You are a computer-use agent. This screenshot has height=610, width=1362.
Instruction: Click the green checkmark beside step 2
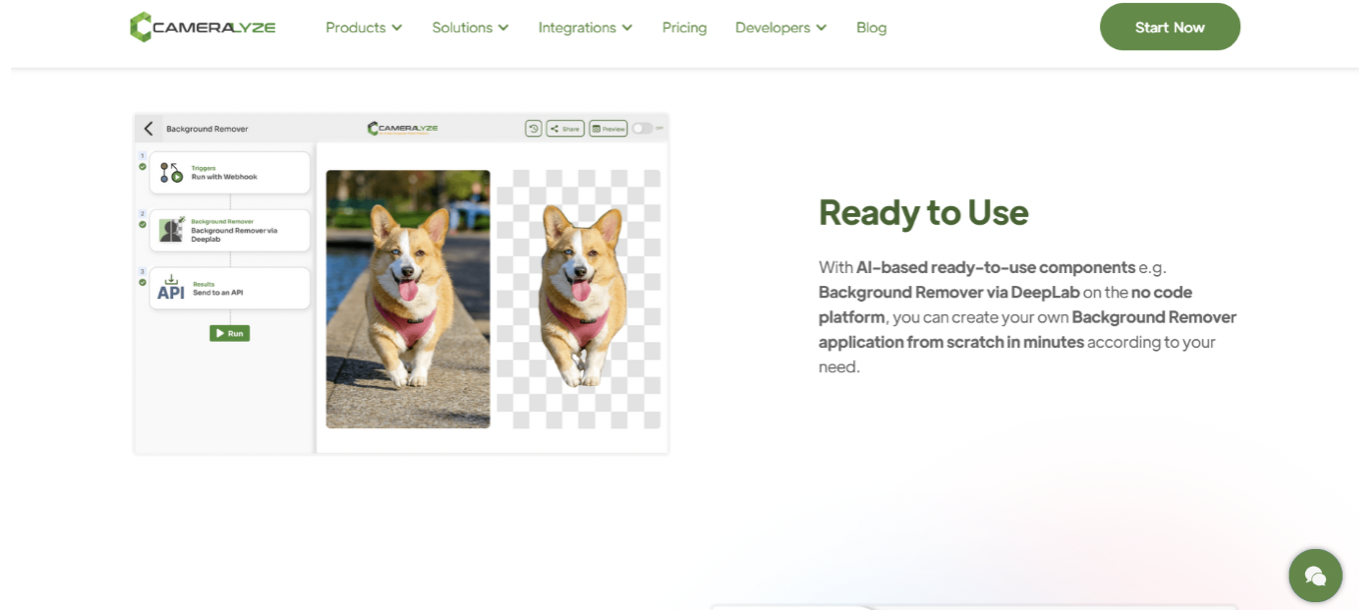(x=142, y=224)
